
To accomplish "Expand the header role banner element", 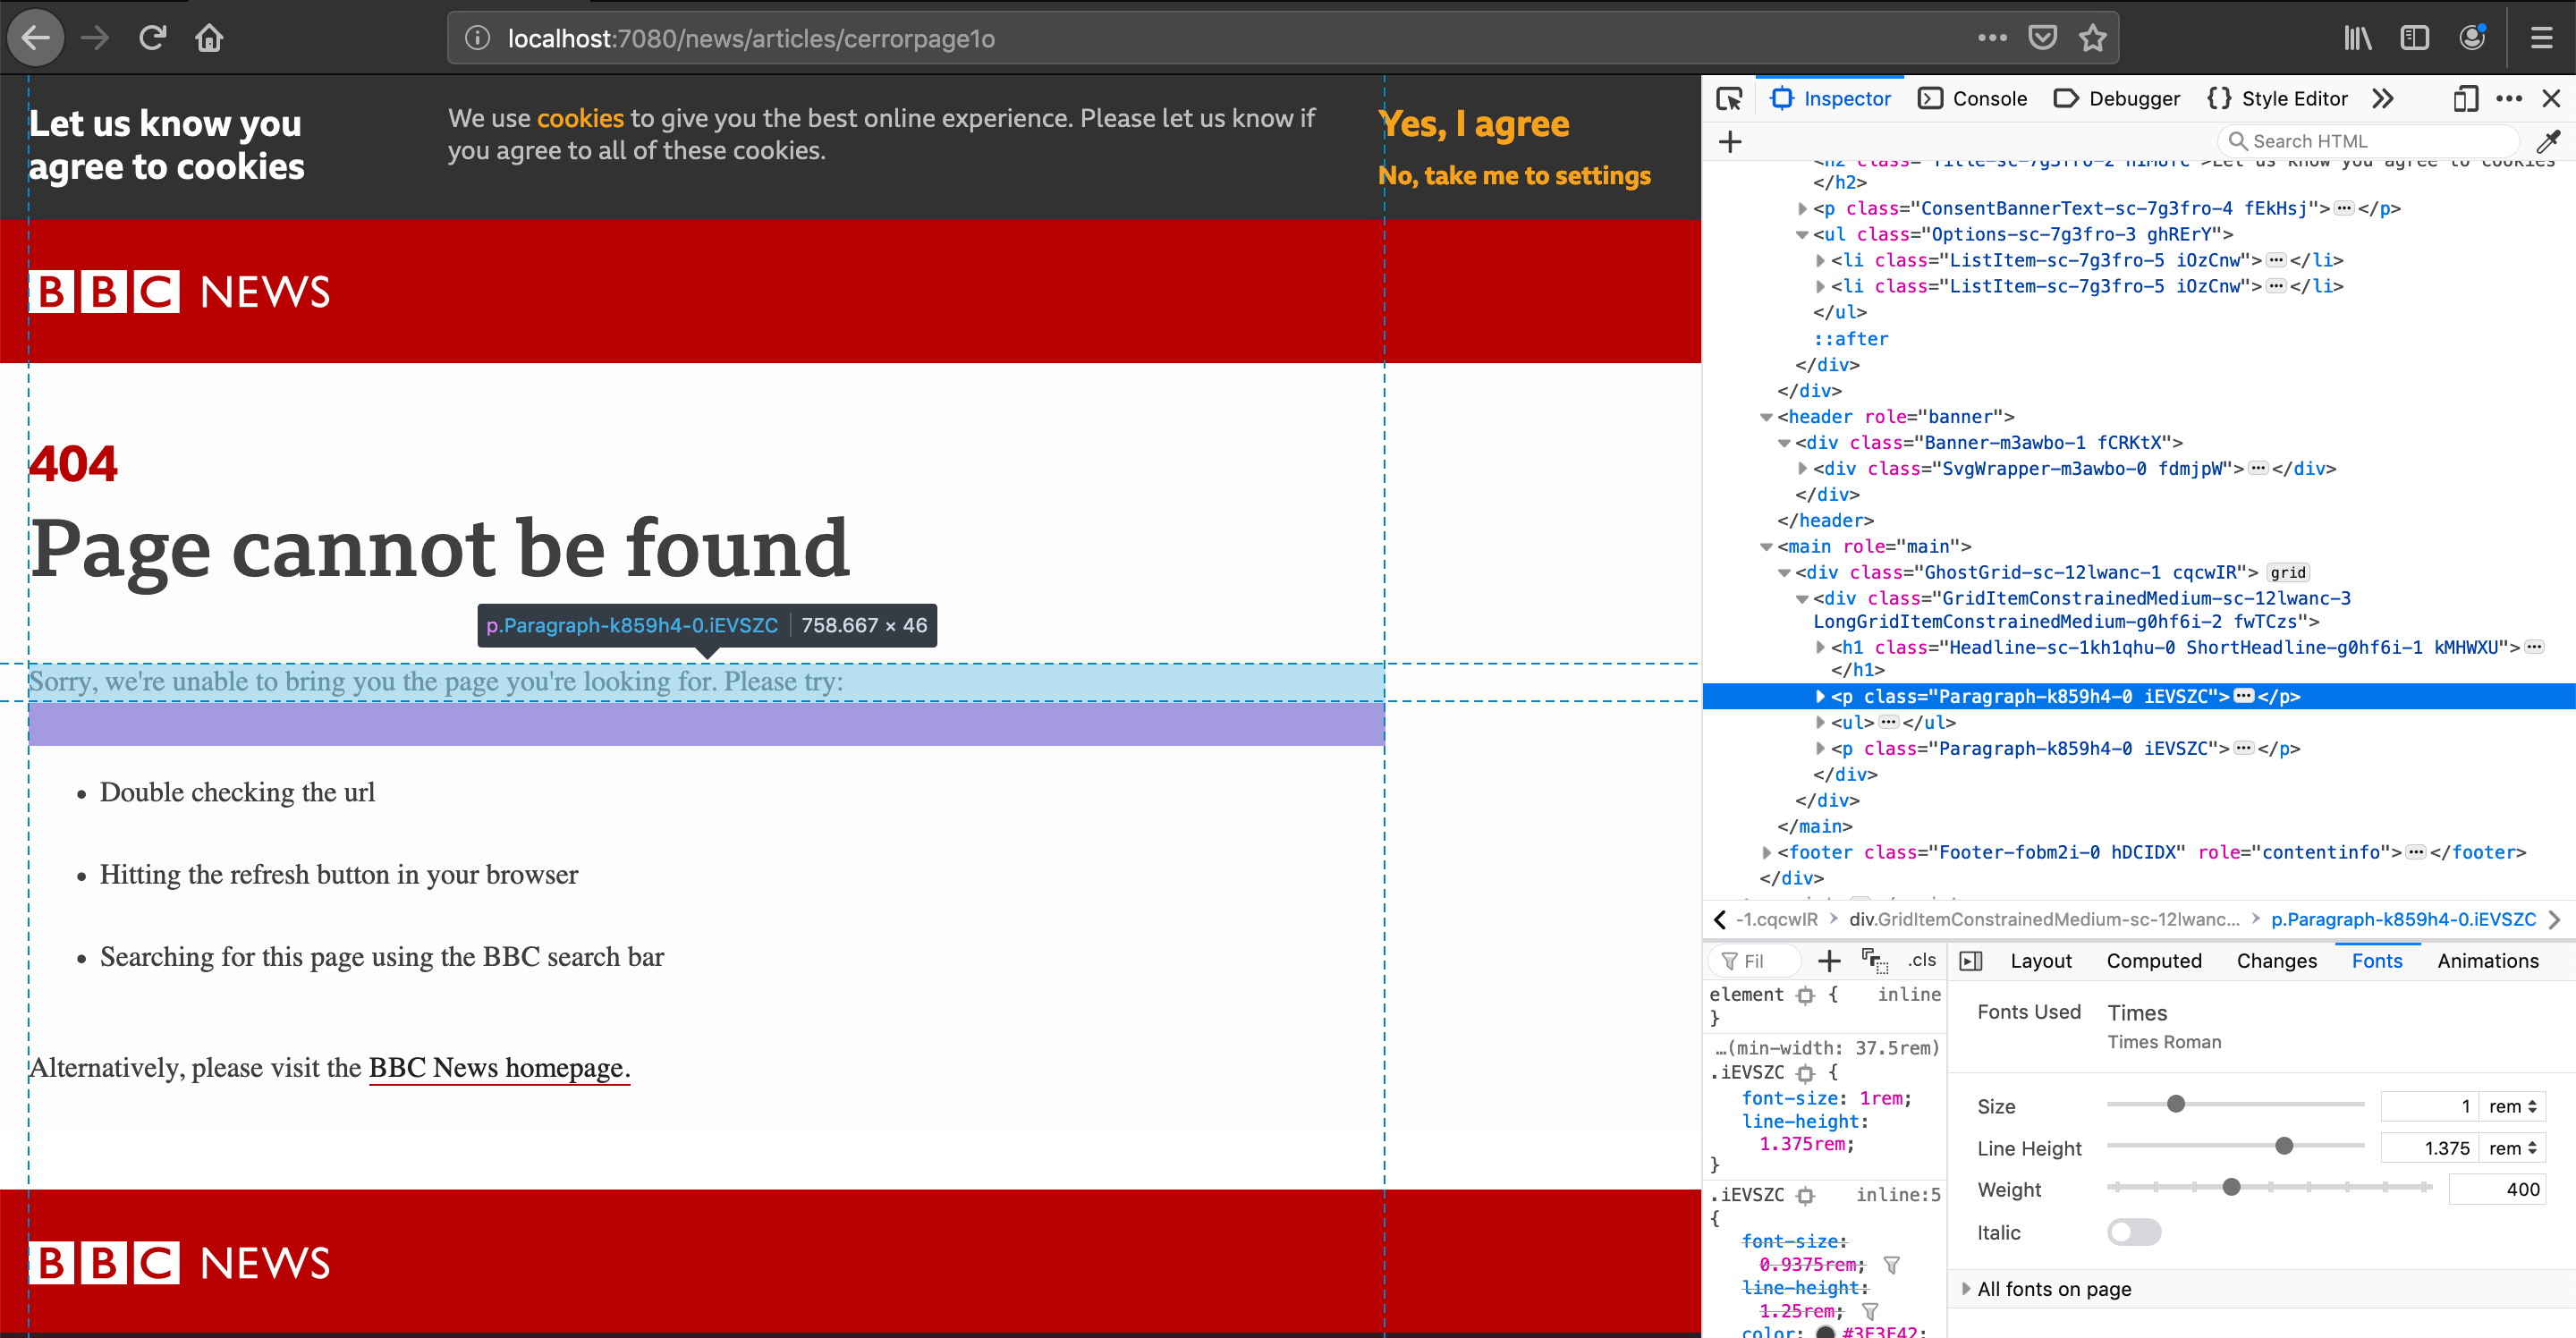I will 1766,417.
